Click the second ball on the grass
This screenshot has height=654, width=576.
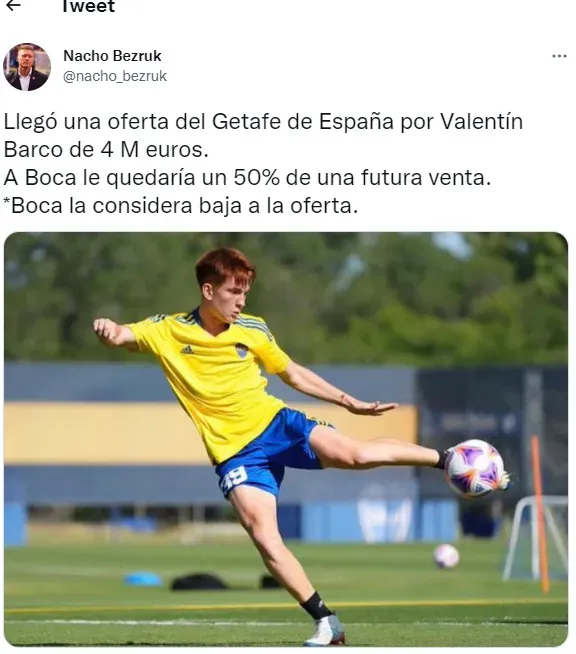446,556
